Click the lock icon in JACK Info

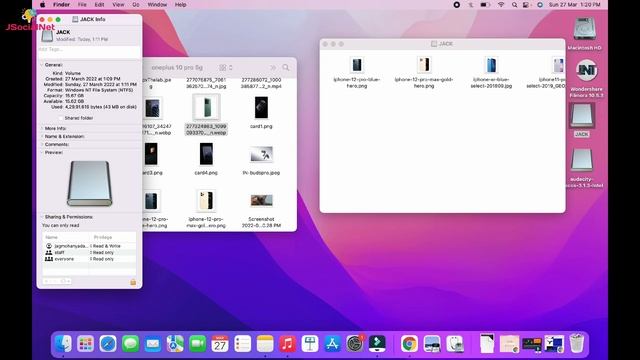133,282
